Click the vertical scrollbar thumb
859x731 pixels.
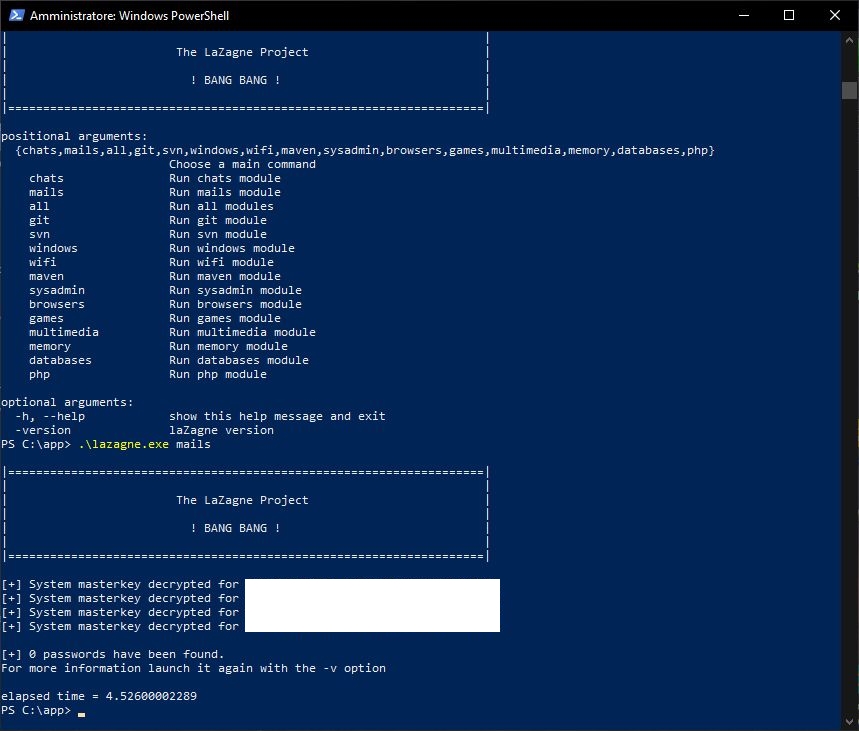[849, 90]
